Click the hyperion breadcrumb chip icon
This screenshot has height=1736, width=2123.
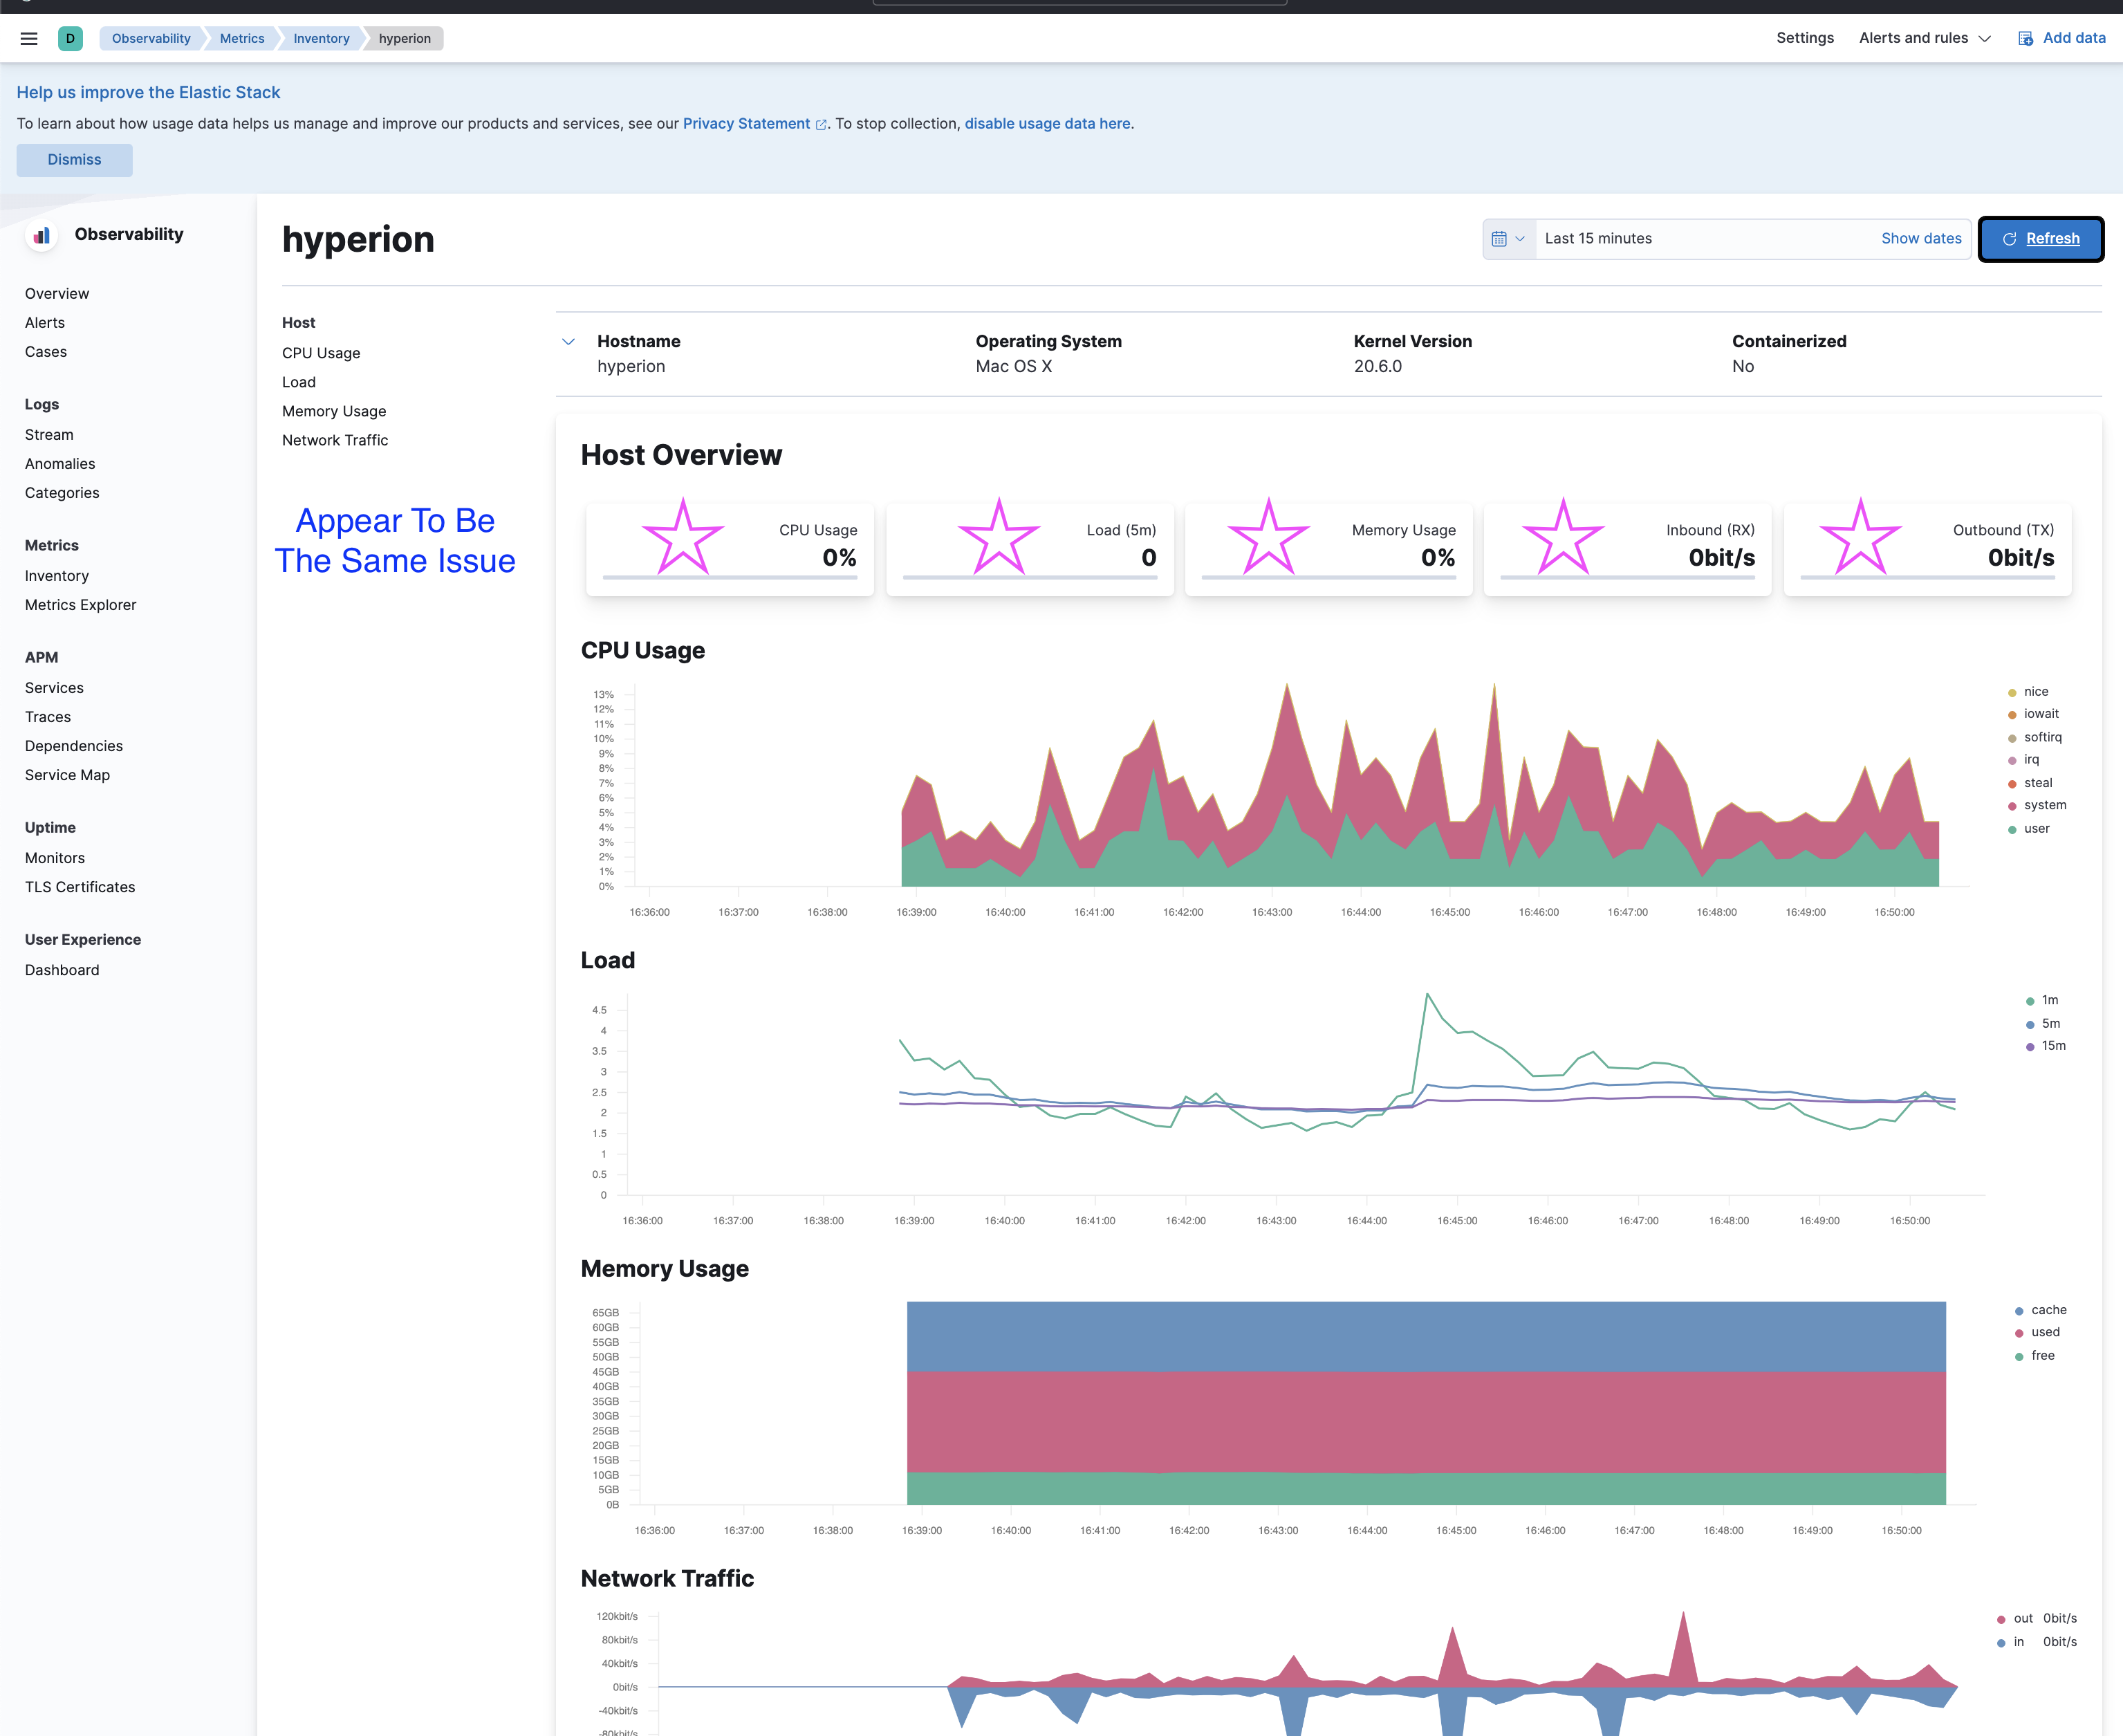[404, 39]
